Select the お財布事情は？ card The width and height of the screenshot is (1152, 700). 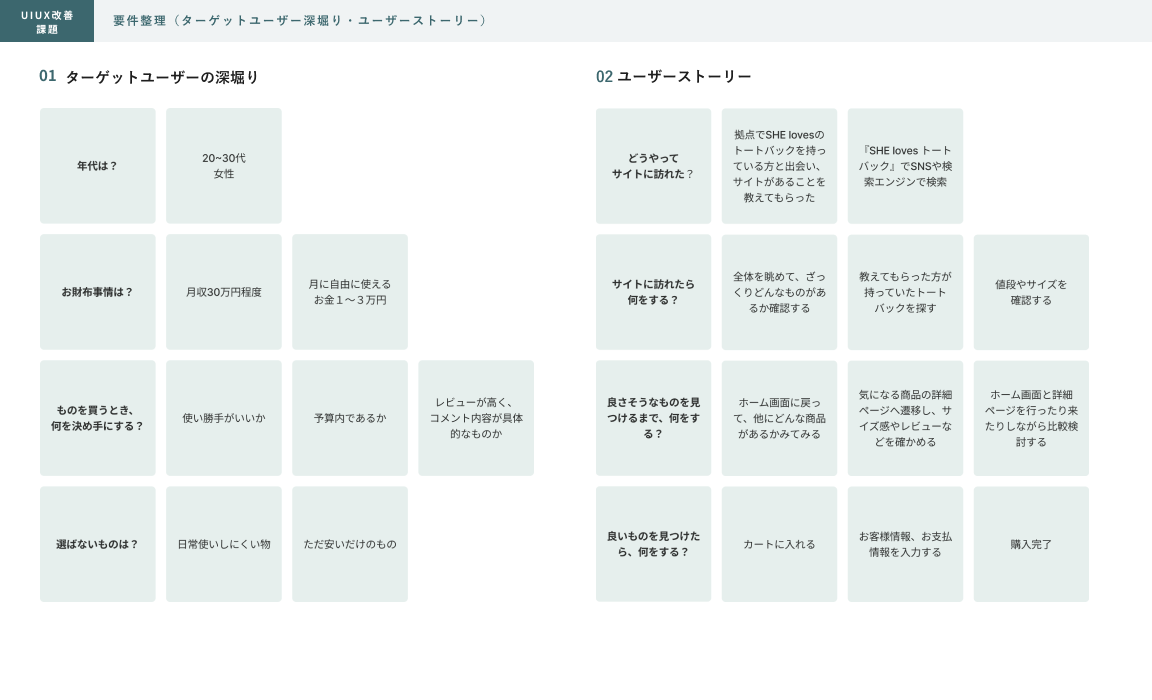(98, 292)
